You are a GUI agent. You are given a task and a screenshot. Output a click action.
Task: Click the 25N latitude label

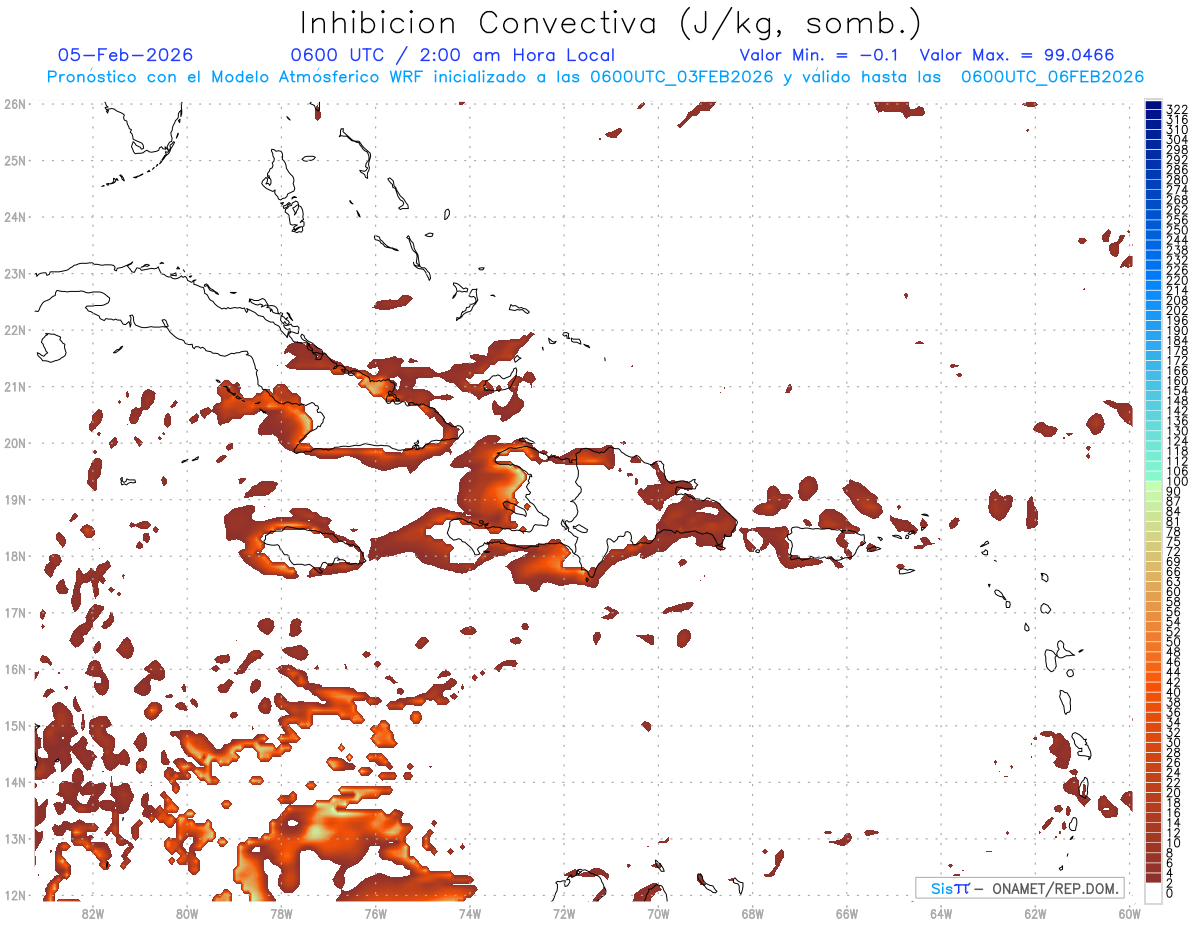(15, 160)
